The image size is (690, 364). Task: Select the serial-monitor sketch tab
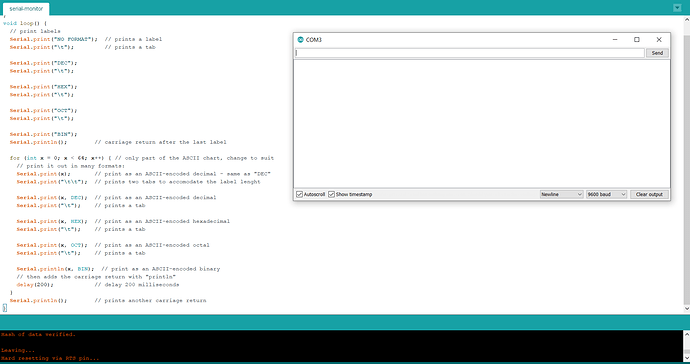click(x=26, y=8)
